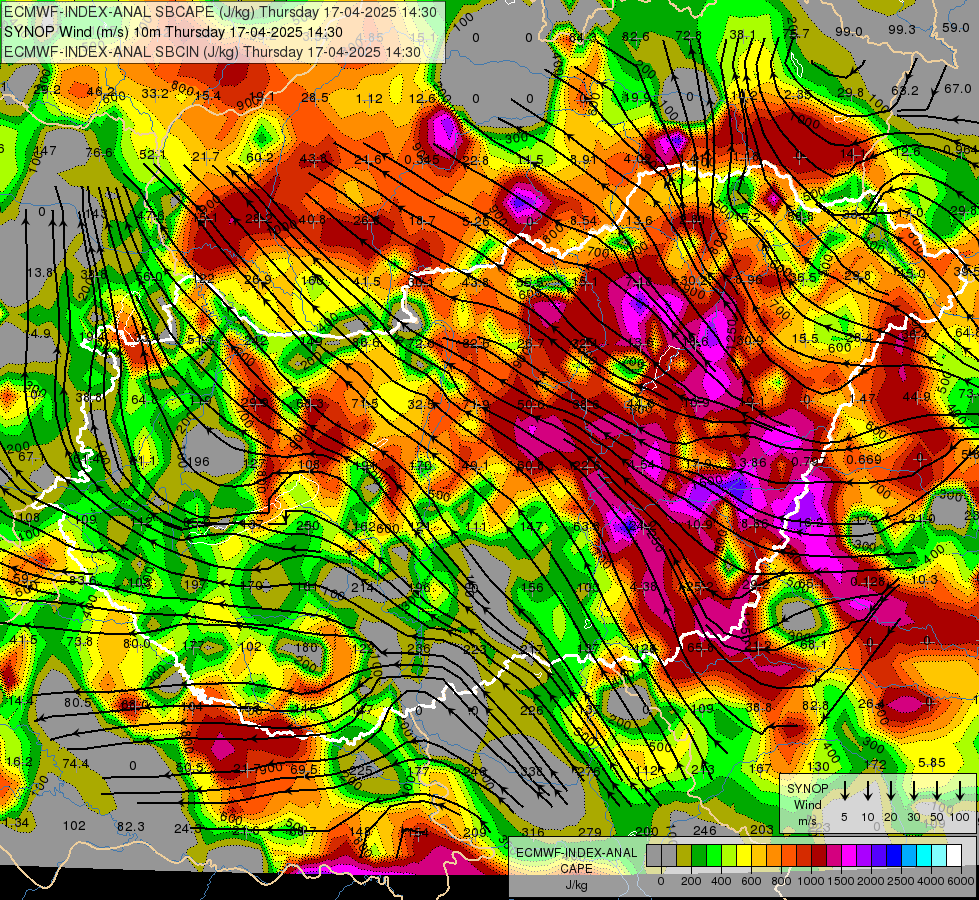
Task: Click the map value 5.26
Action: (x=476, y=221)
